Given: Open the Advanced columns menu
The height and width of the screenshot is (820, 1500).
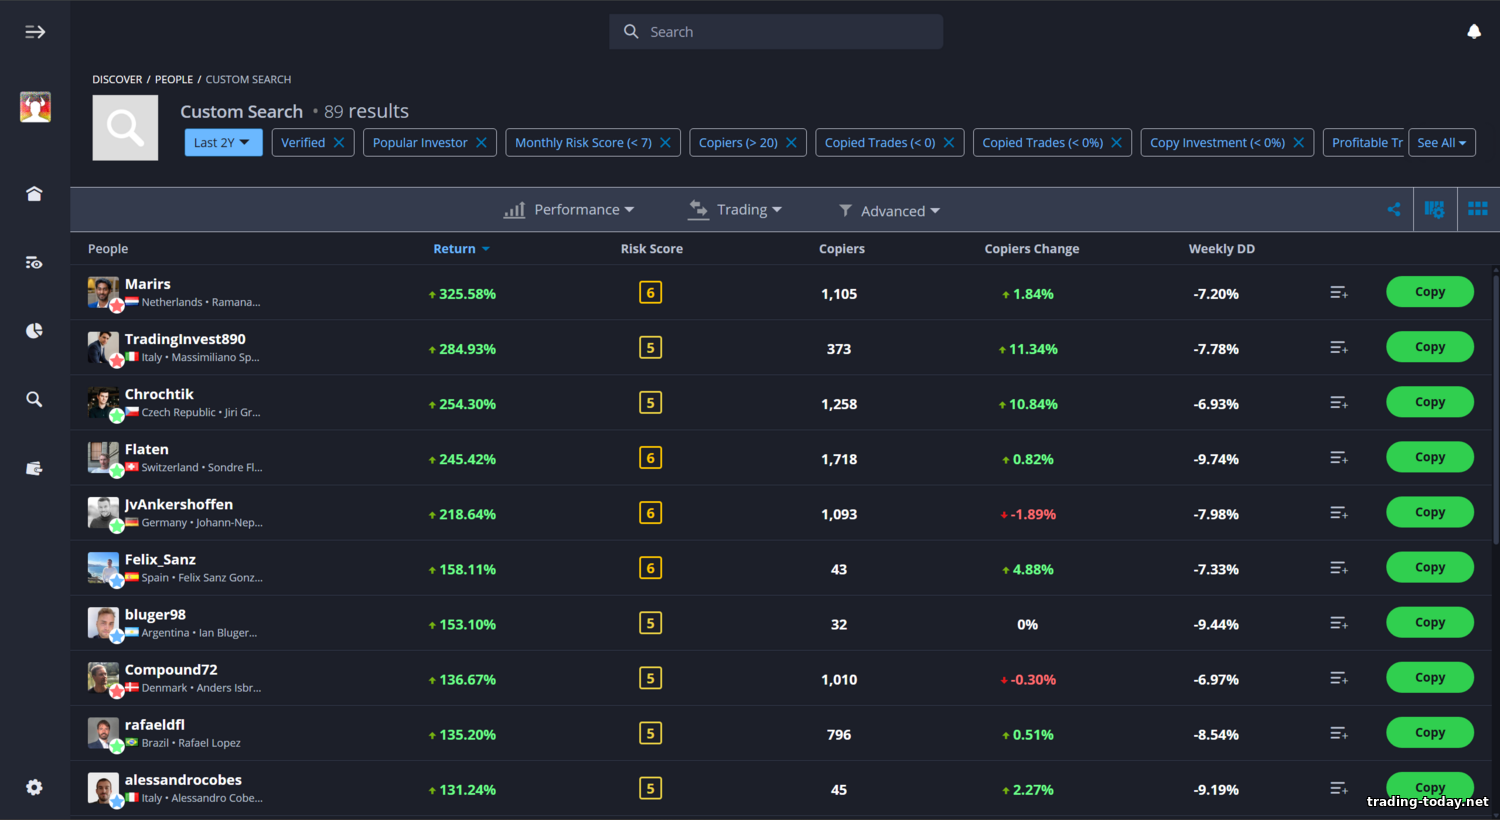Looking at the screenshot, I should (x=889, y=211).
